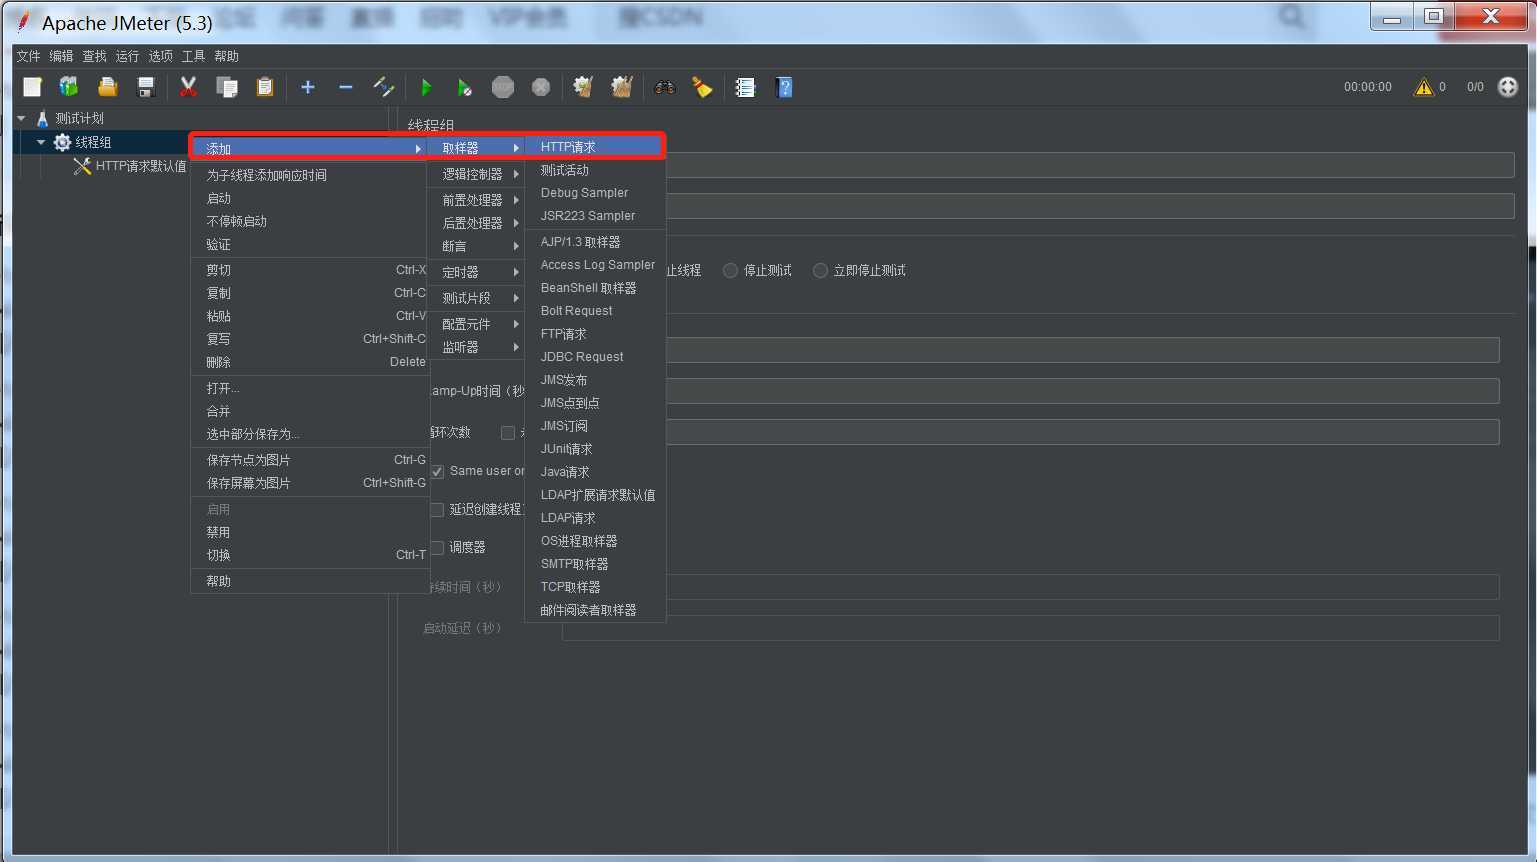The height and width of the screenshot is (862, 1537).
Task: Select the 立即停止测试 radio button
Action: click(821, 271)
